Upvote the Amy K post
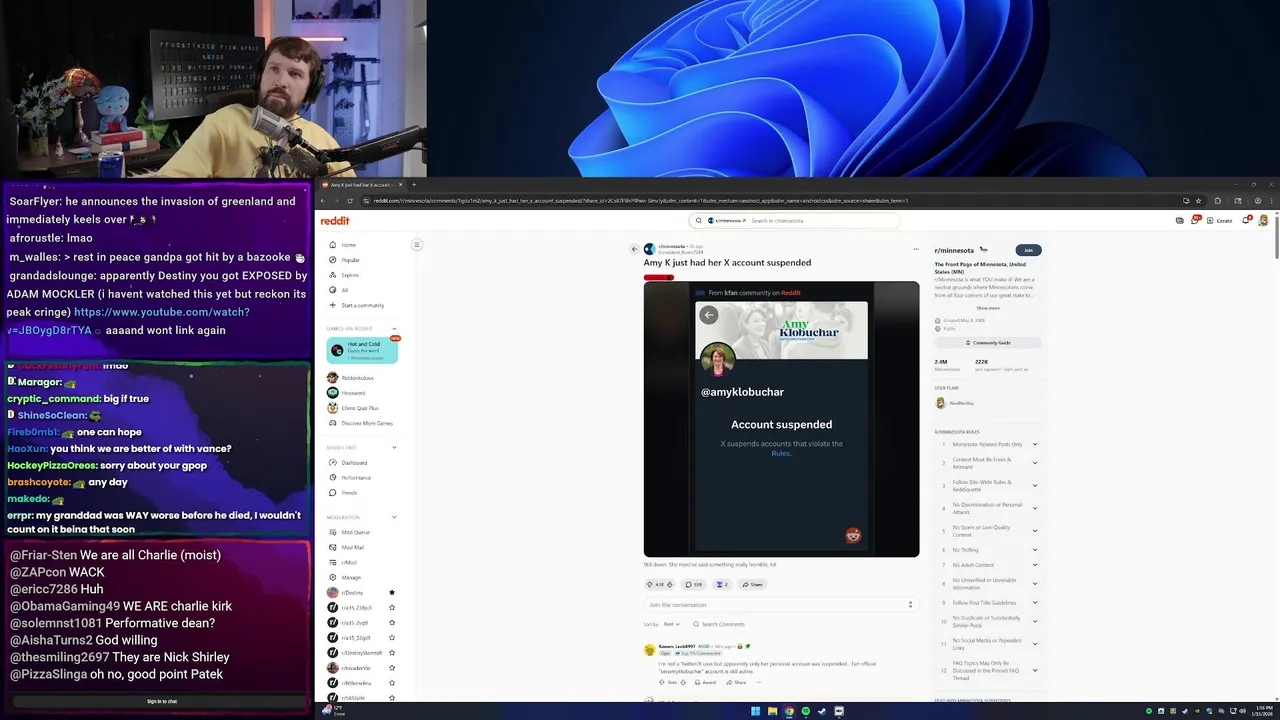Viewport: 1280px width, 720px height. (x=651, y=584)
